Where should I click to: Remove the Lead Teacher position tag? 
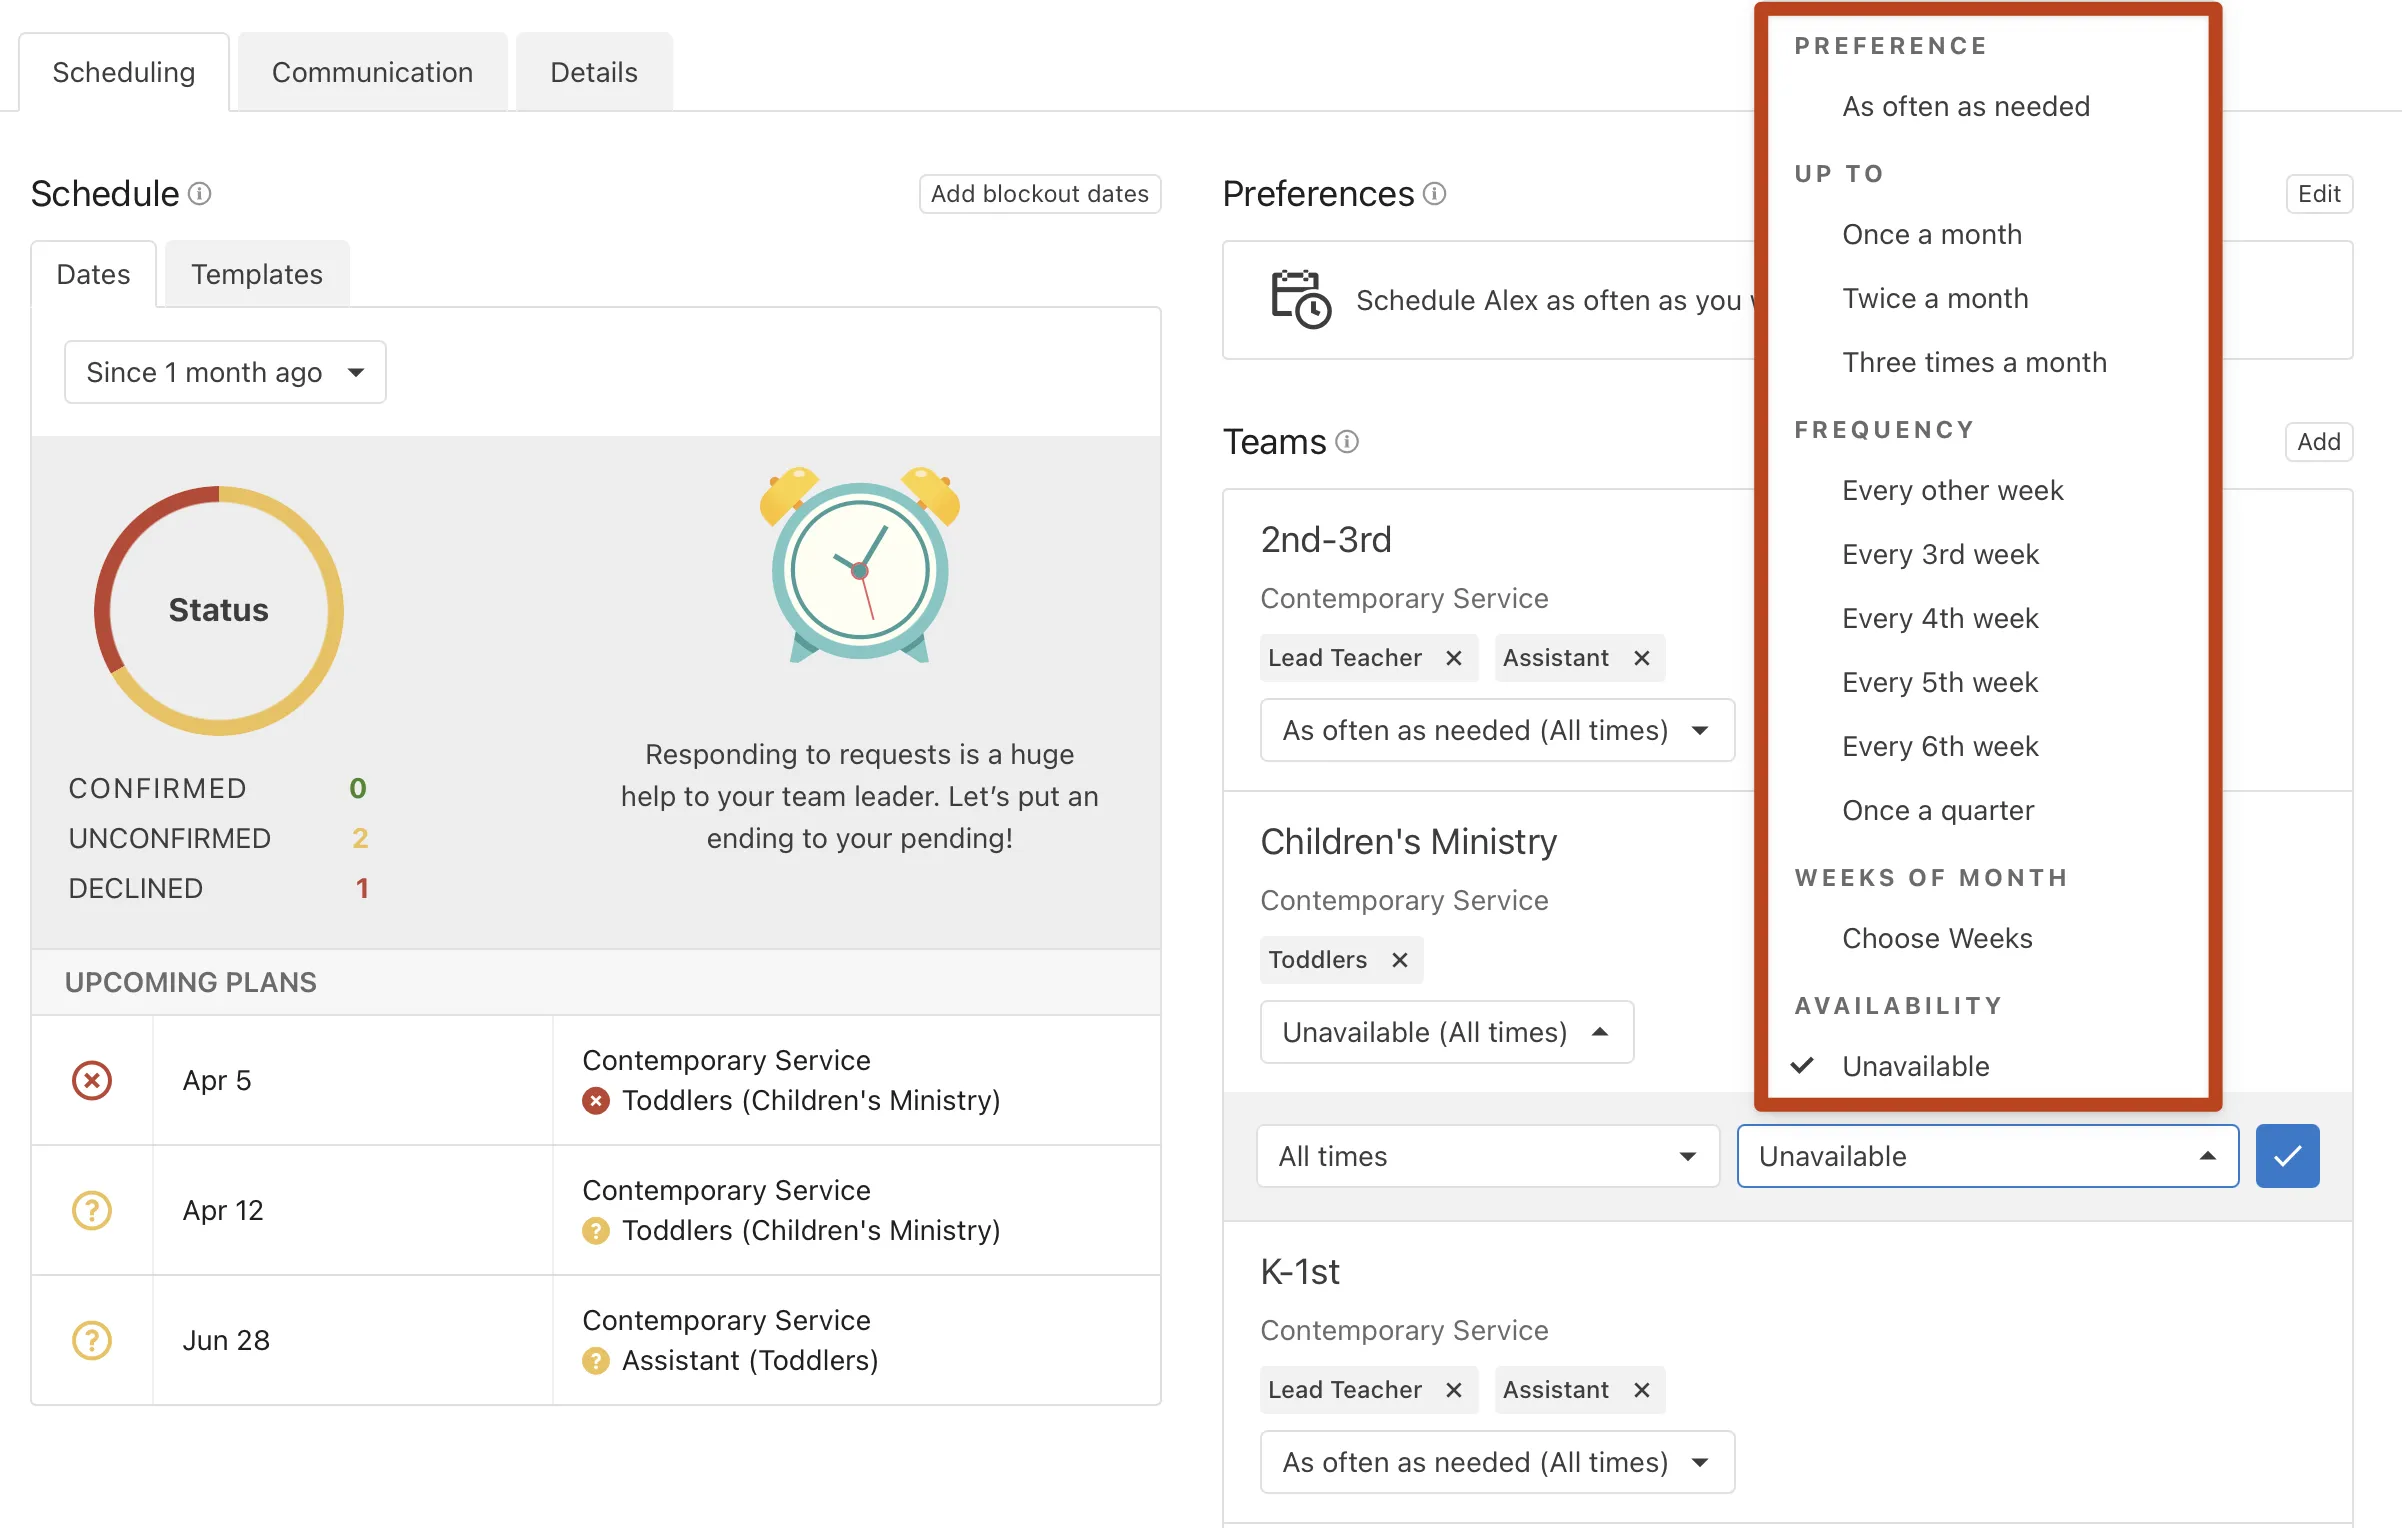click(x=1454, y=657)
